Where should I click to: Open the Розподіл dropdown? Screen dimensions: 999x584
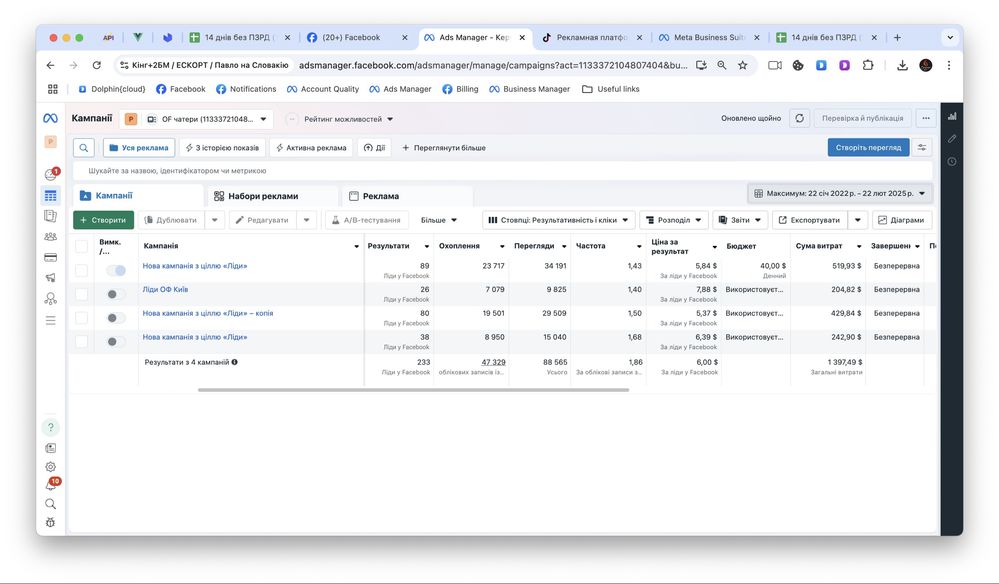click(x=673, y=220)
